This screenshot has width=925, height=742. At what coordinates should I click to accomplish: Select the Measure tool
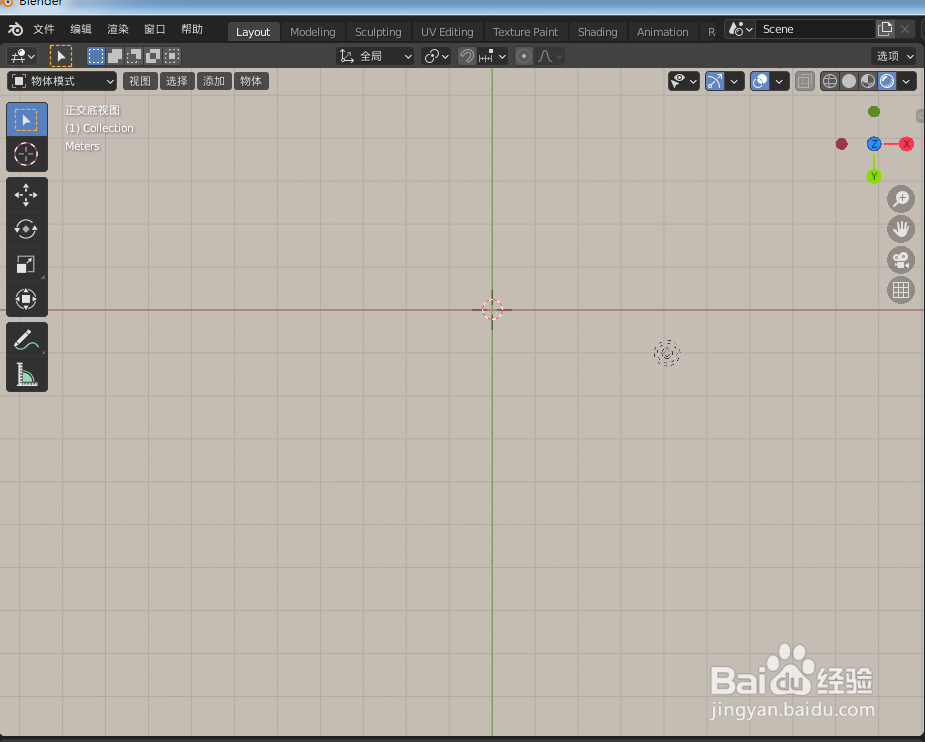pyautogui.click(x=26, y=375)
